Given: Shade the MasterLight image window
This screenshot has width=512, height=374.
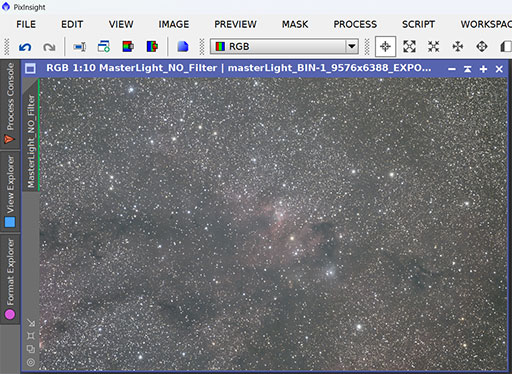Looking at the screenshot, I should pyautogui.click(x=468, y=69).
